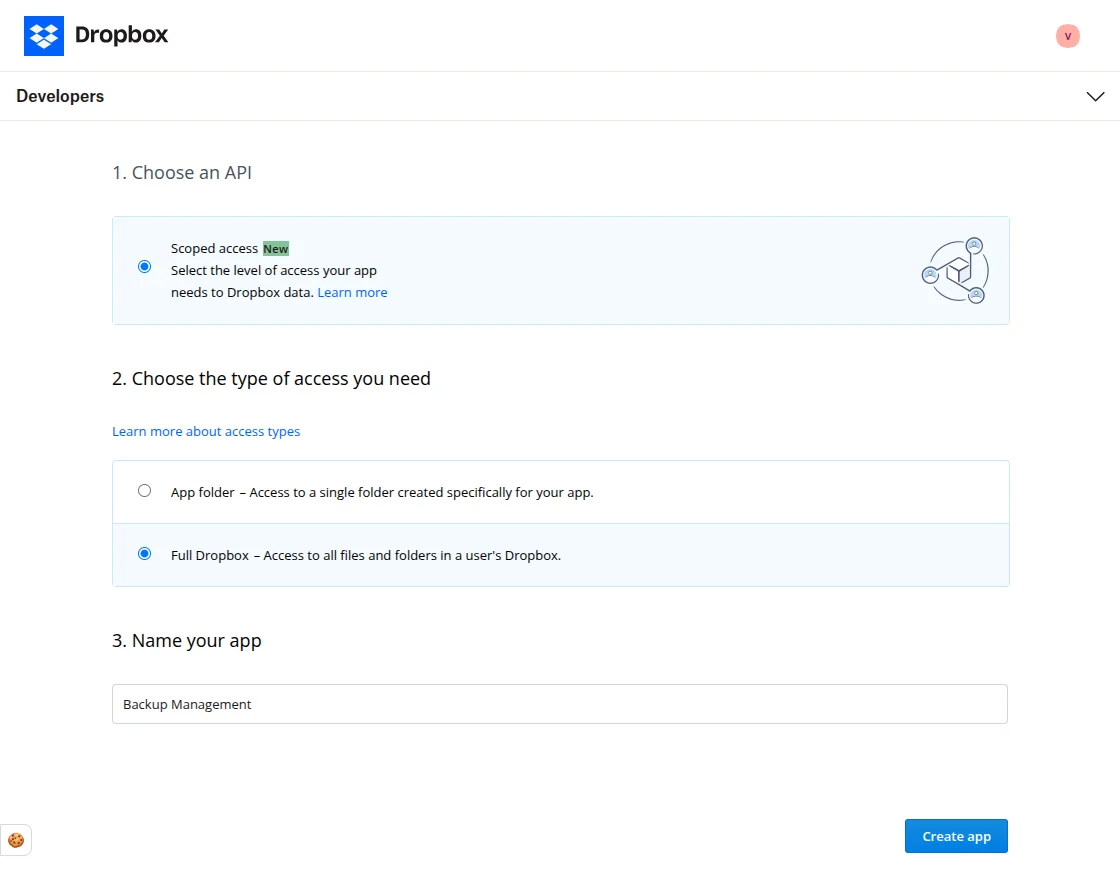The width and height of the screenshot is (1120, 880).
Task: Click the Dropbox wordmark text
Action: (121, 35)
